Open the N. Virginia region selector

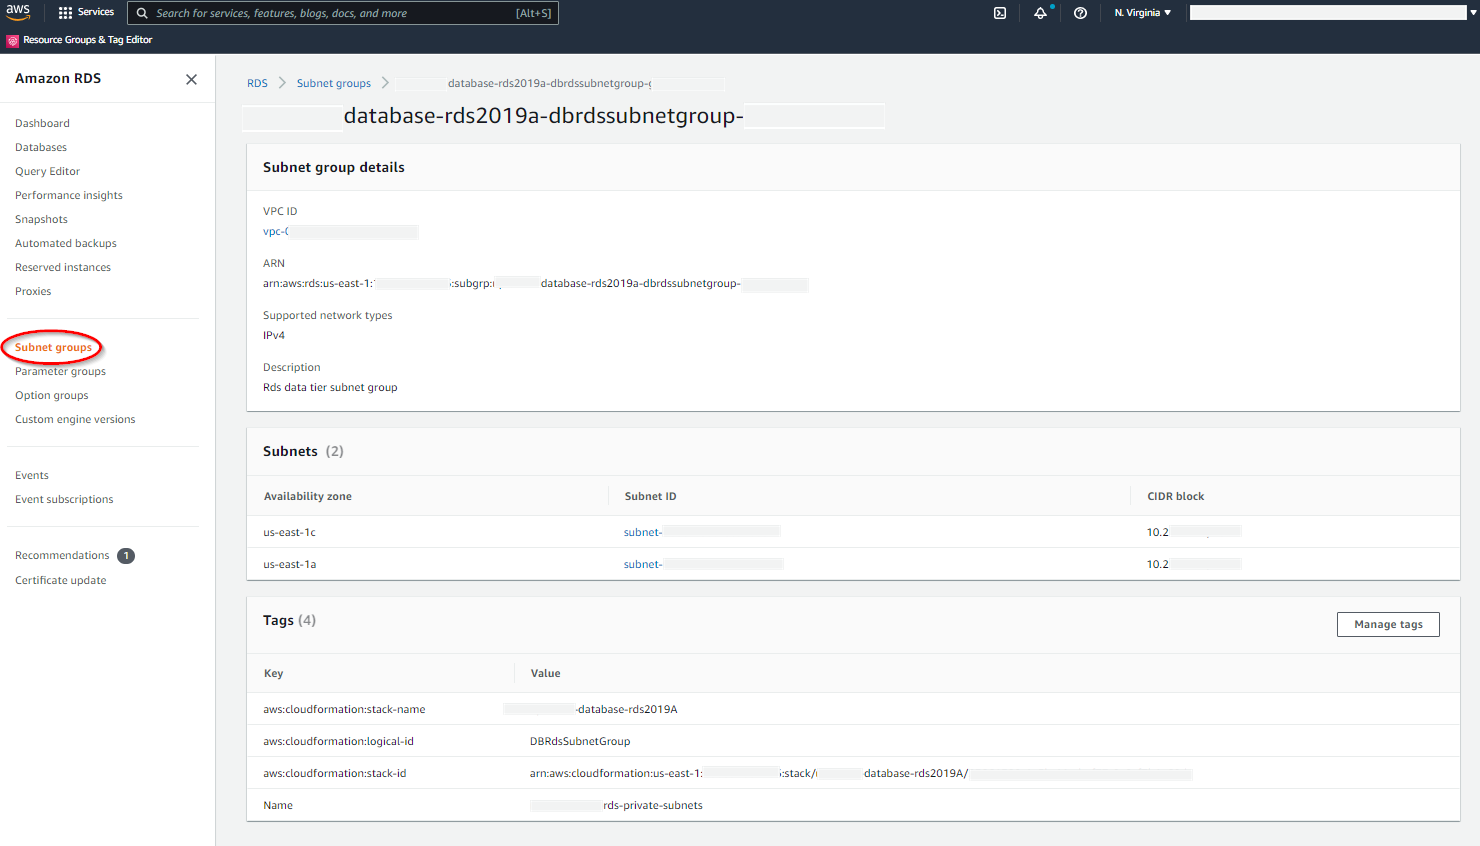(x=1142, y=13)
